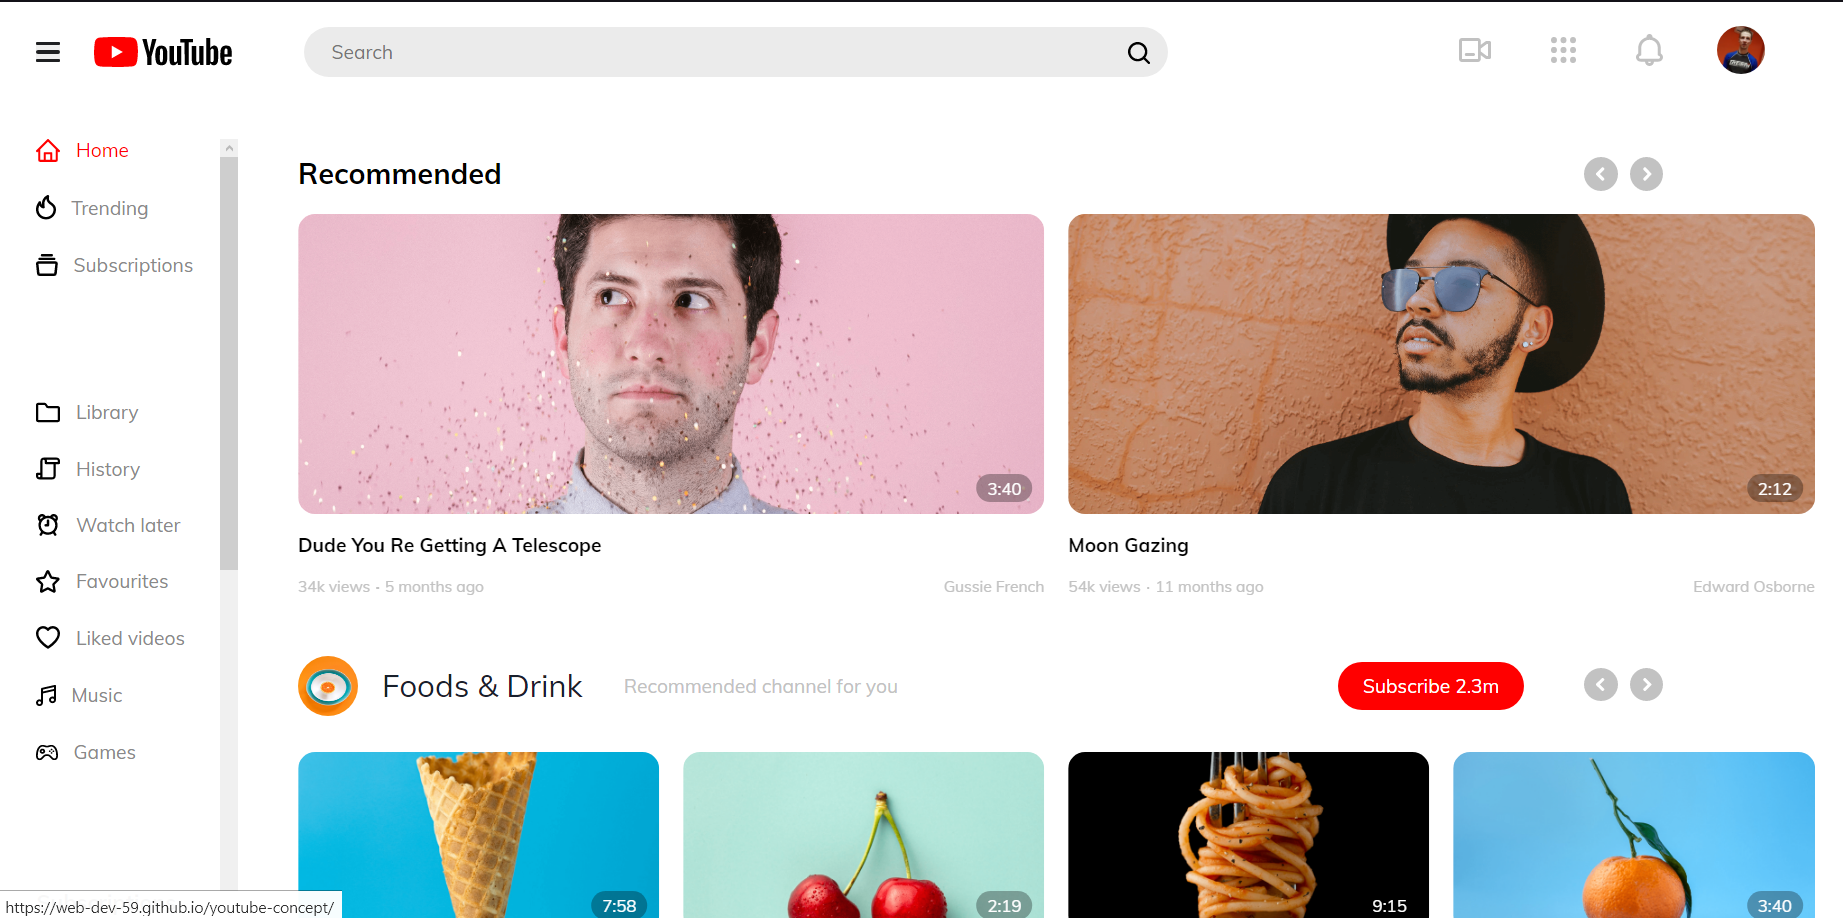
Task: Open Games label in the sidebar
Action: [105, 752]
